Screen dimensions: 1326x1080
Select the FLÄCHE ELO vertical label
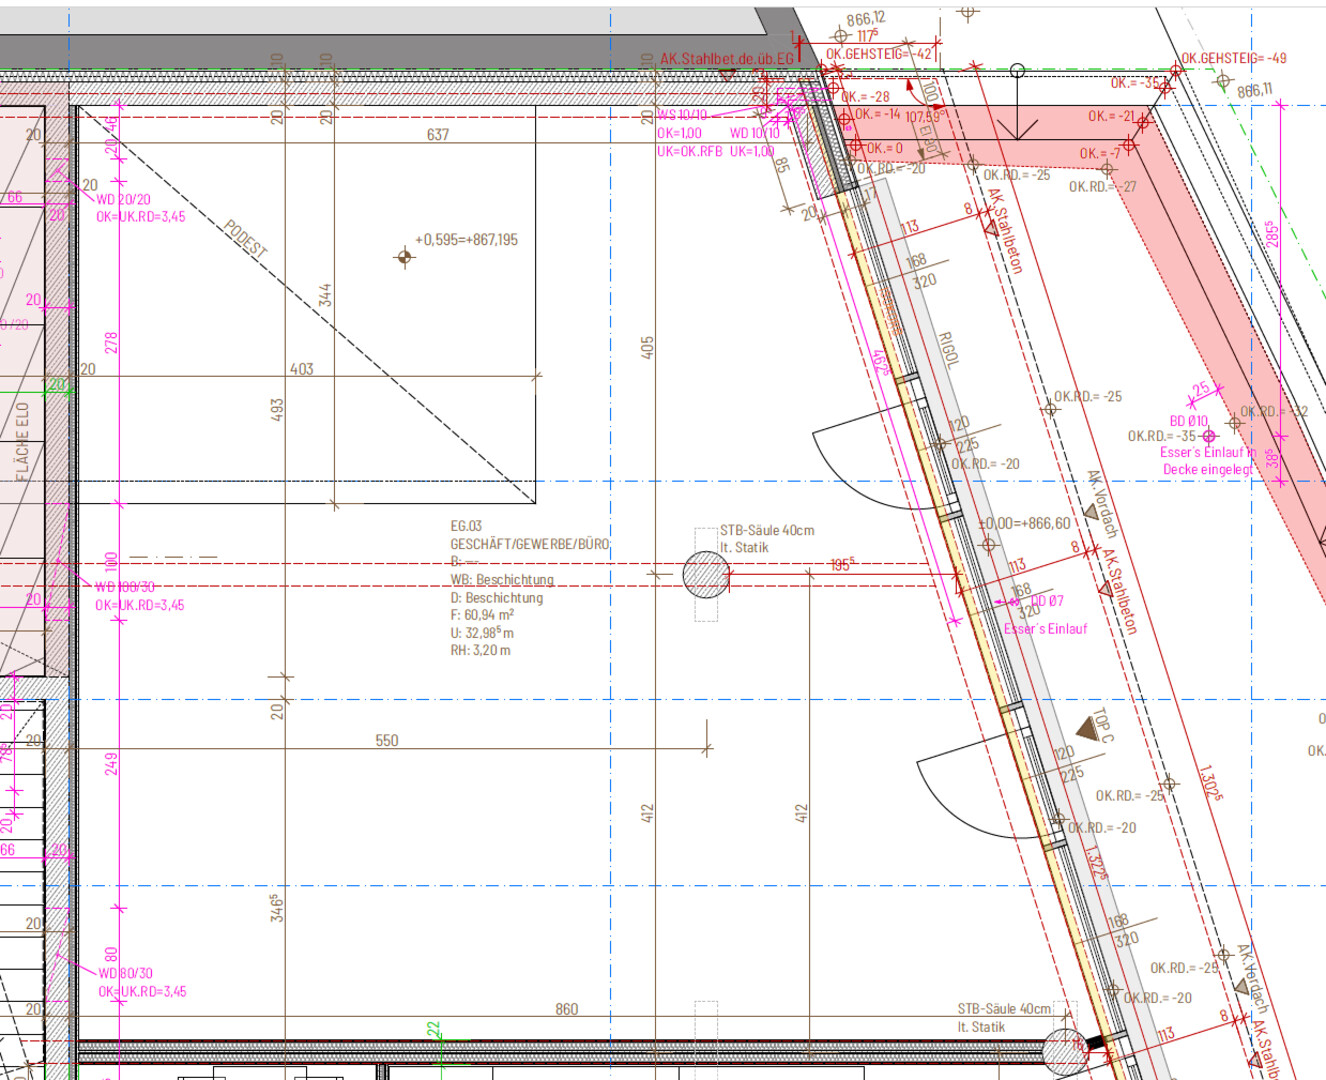tap(23, 441)
